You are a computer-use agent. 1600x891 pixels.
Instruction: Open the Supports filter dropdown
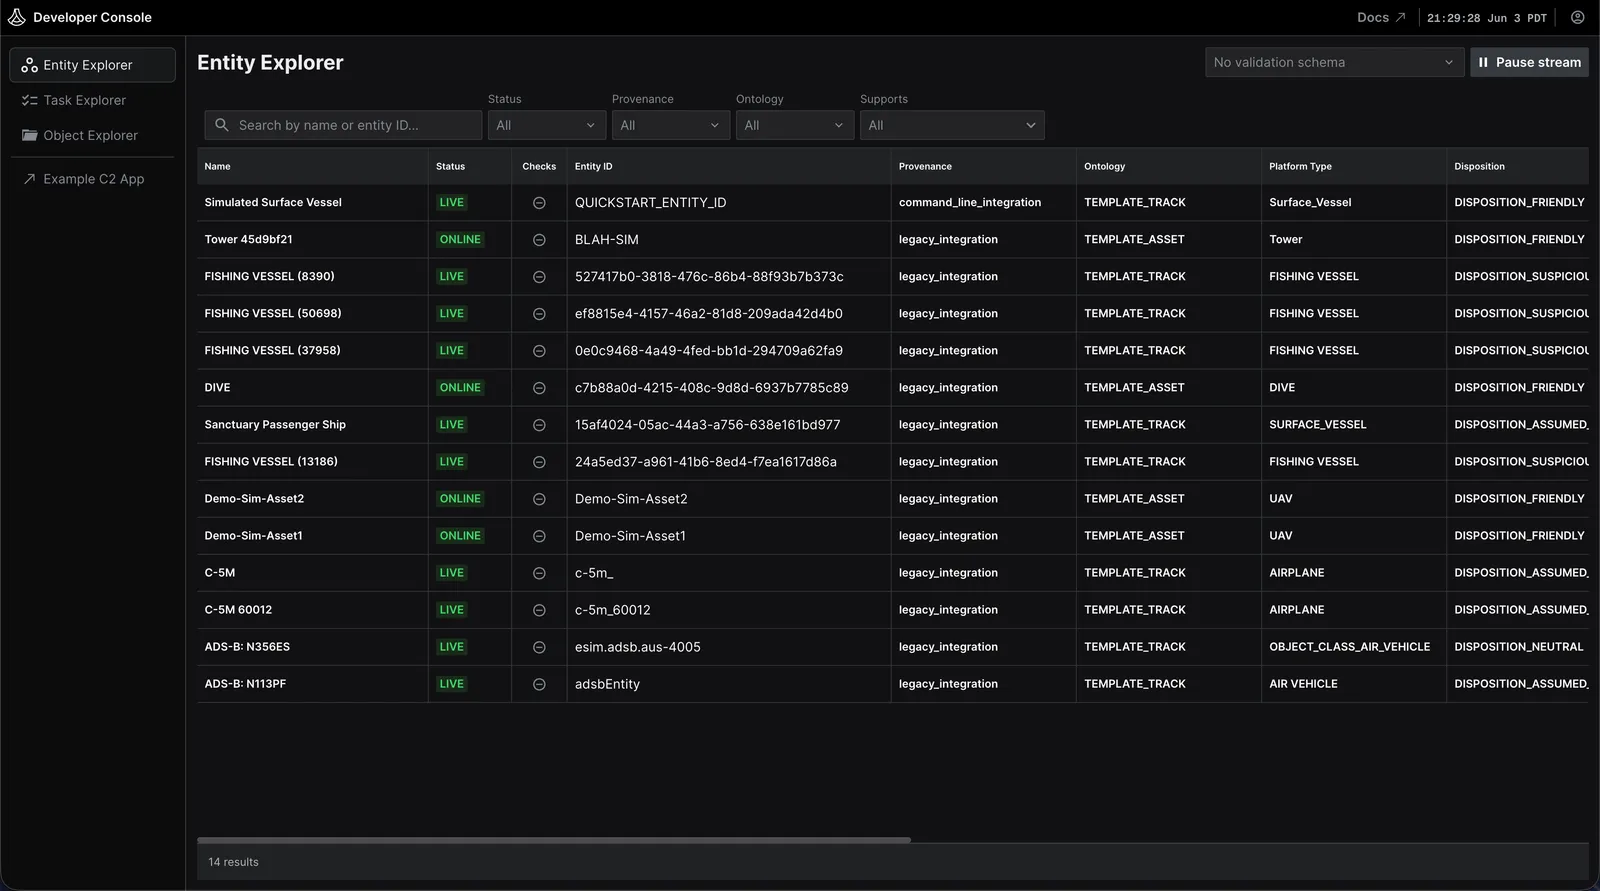pos(952,125)
